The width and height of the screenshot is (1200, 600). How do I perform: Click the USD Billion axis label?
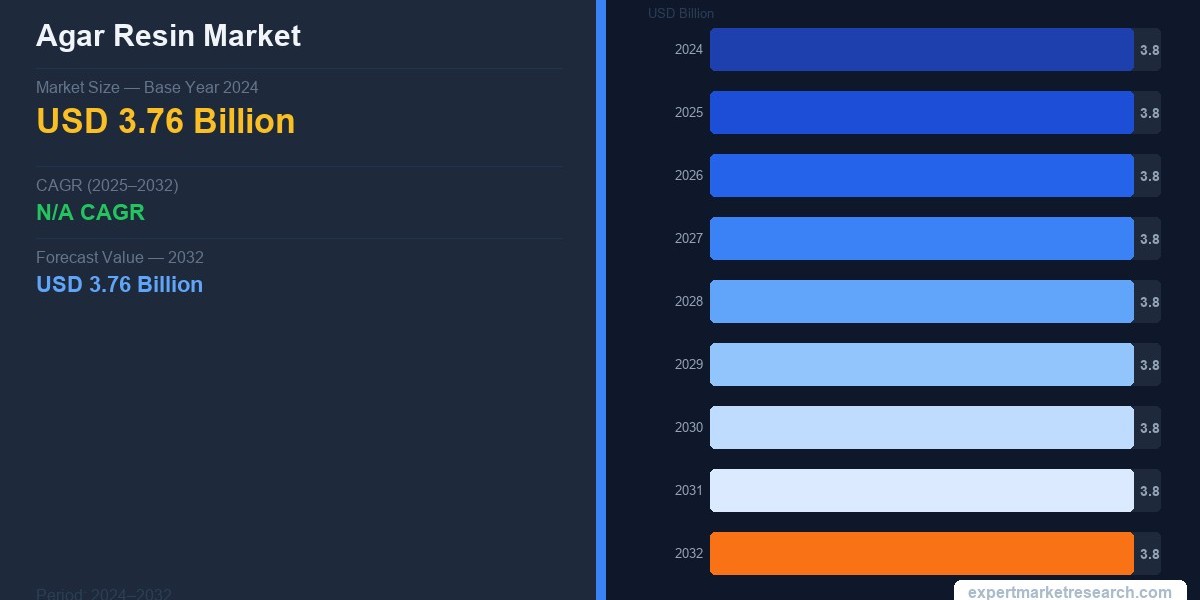pos(680,13)
